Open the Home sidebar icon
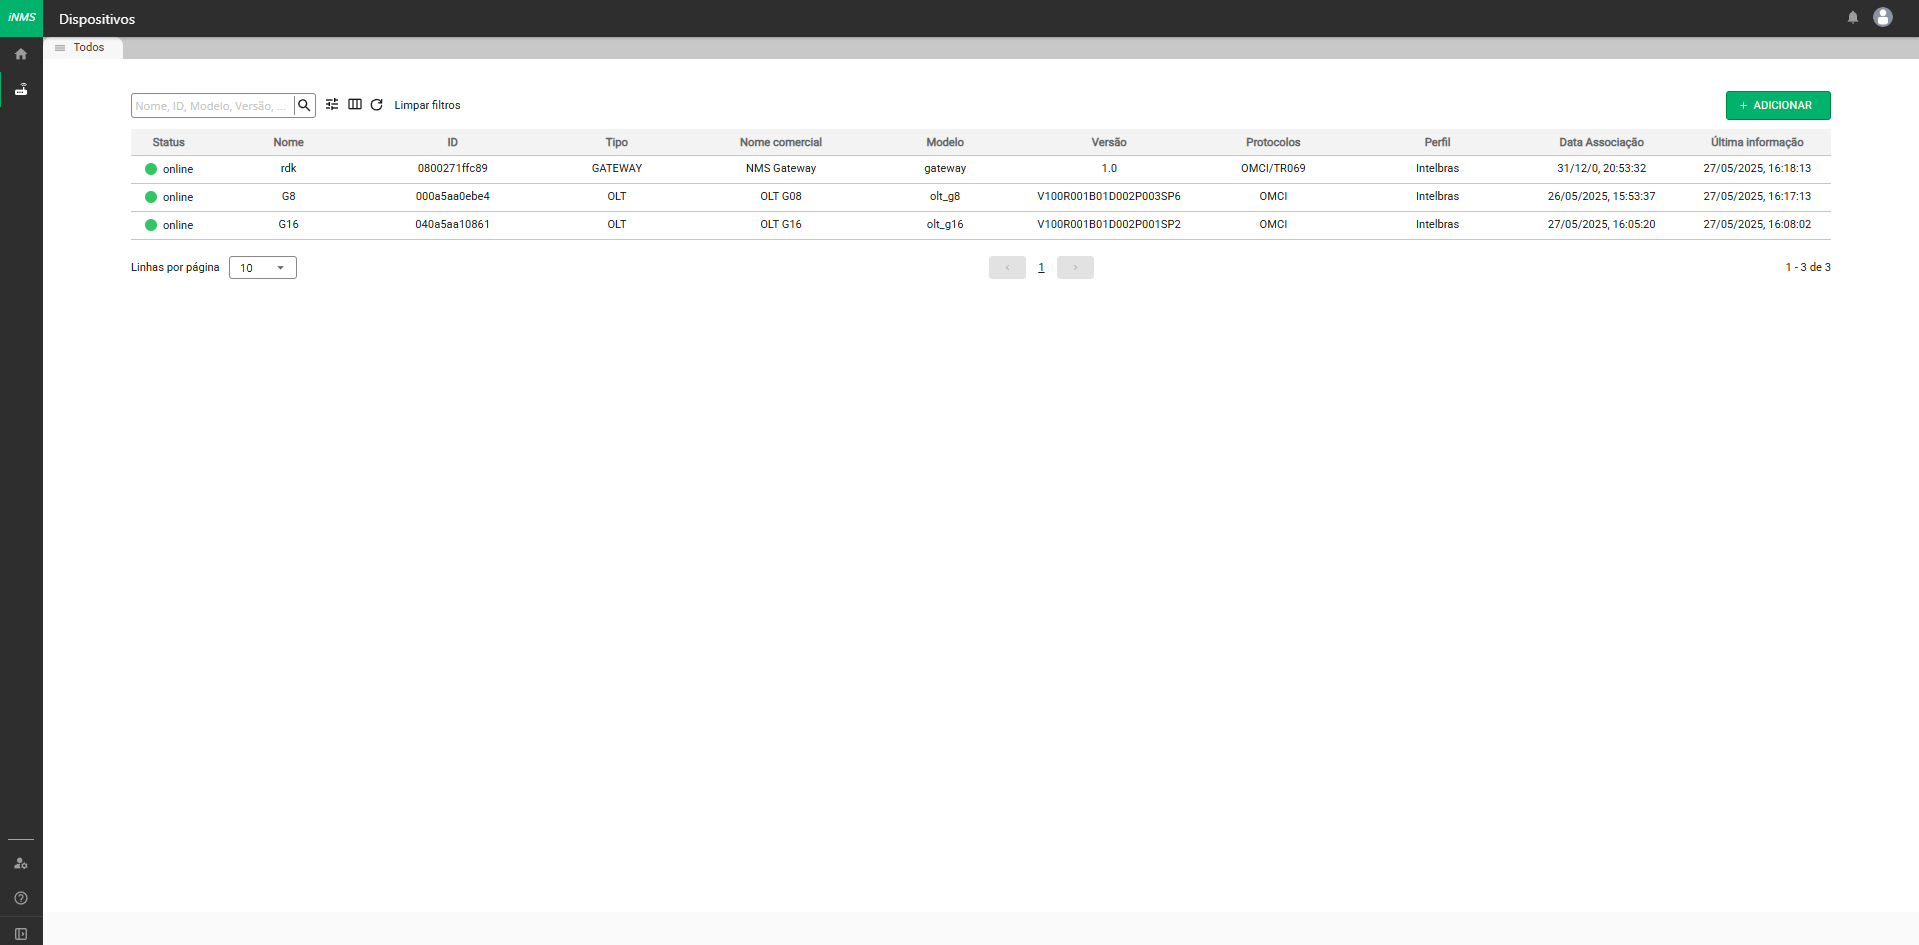The height and width of the screenshot is (945, 1919). click(x=21, y=54)
